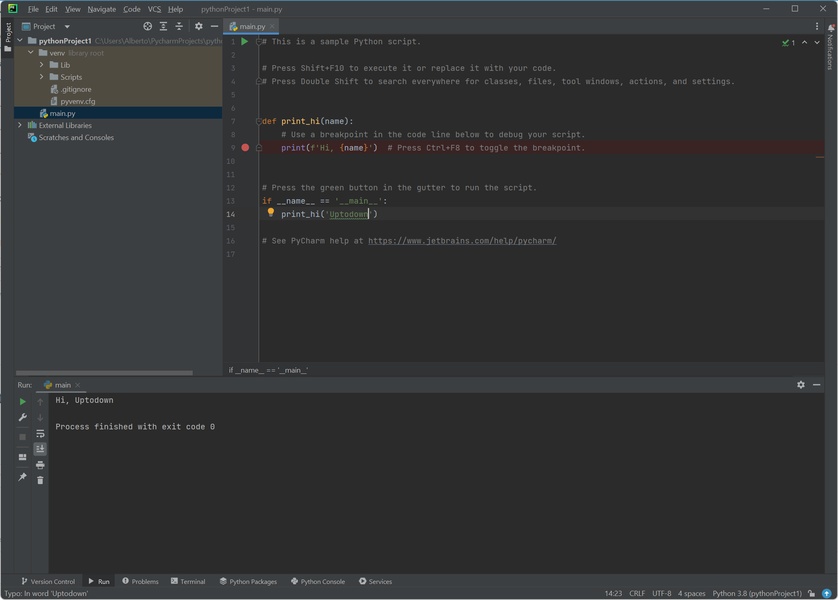The width and height of the screenshot is (838, 600).
Task: Toggle Soft-Wrap in the Run console
Action: pyautogui.click(x=40, y=434)
